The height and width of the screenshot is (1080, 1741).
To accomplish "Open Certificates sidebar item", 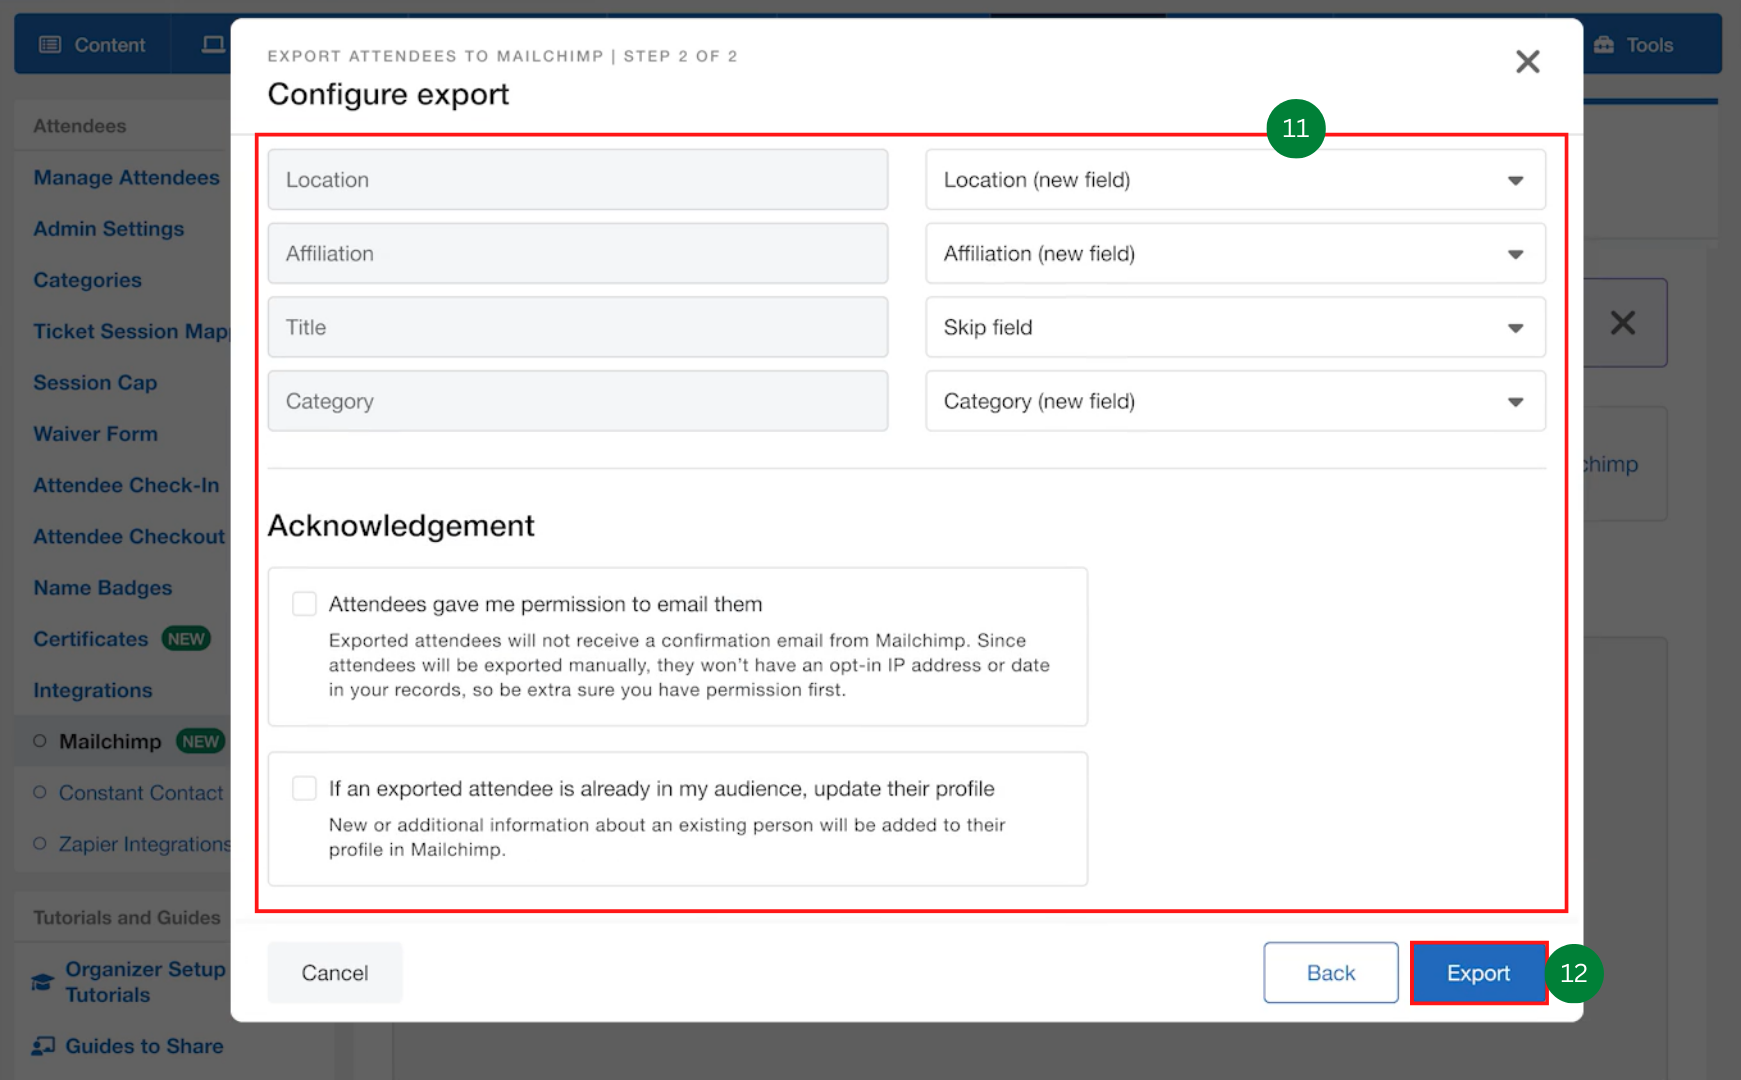I will [90, 639].
